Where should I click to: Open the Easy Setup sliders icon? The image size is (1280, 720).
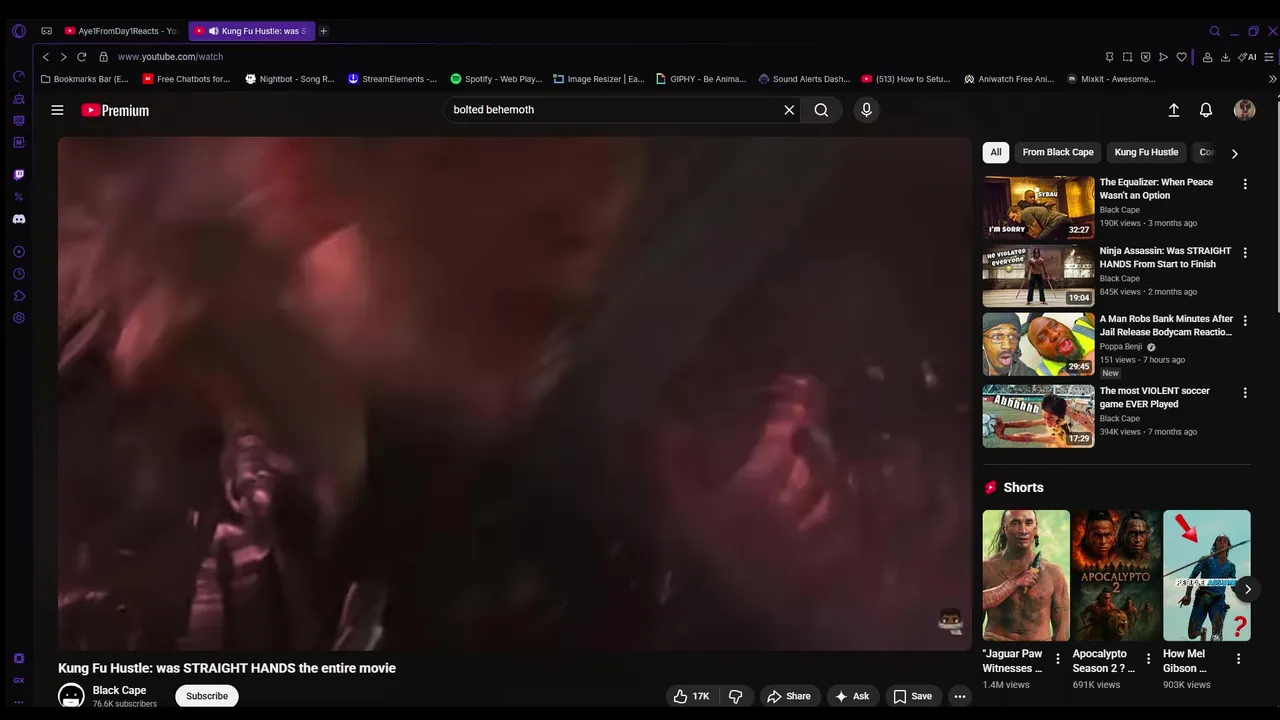(1269, 57)
